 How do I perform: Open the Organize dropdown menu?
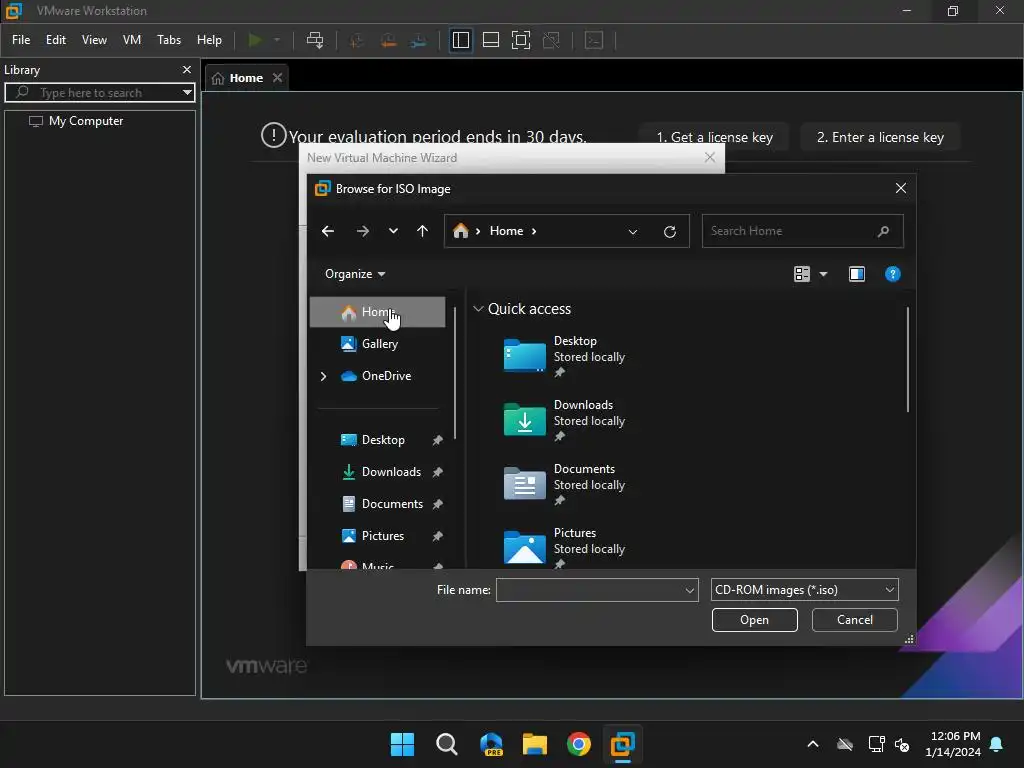(x=355, y=274)
